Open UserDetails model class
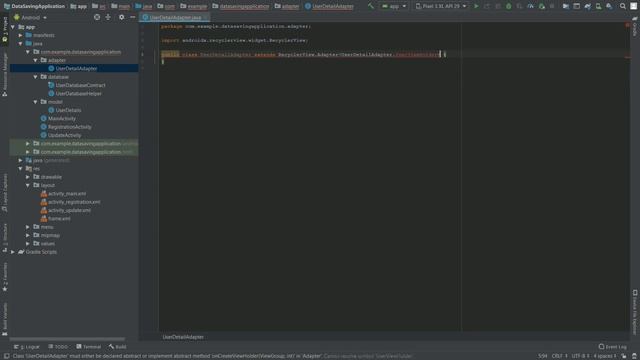Viewport: 640px width, 360px height. coord(68,110)
